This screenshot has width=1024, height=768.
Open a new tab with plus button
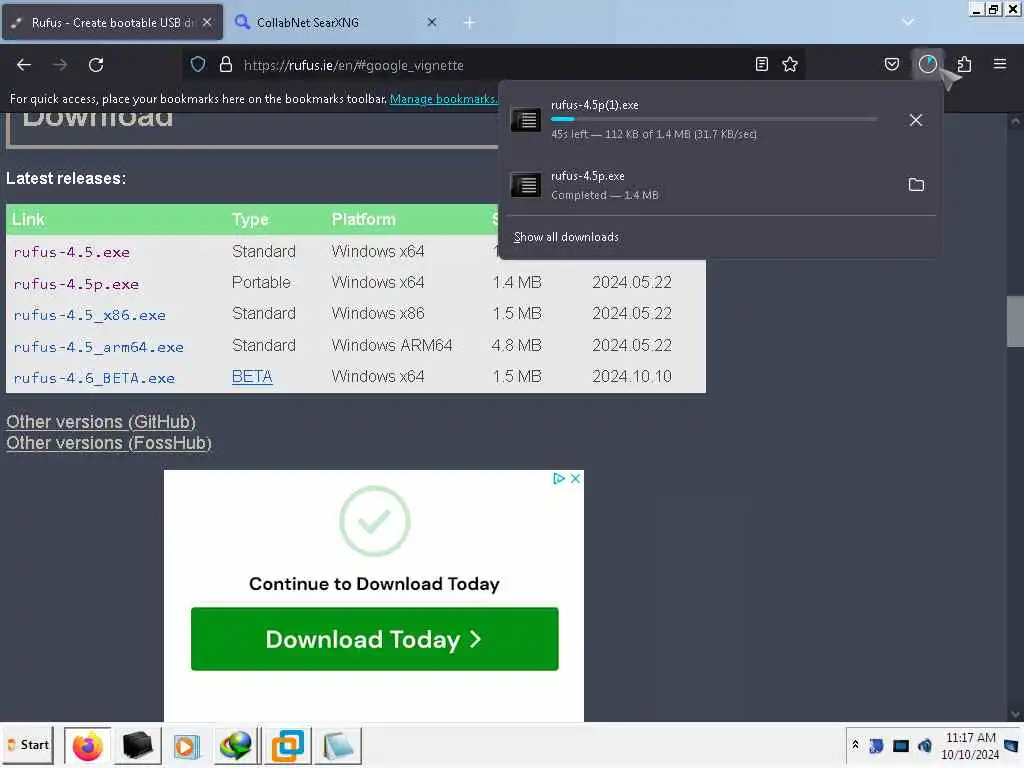coord(469,23)
